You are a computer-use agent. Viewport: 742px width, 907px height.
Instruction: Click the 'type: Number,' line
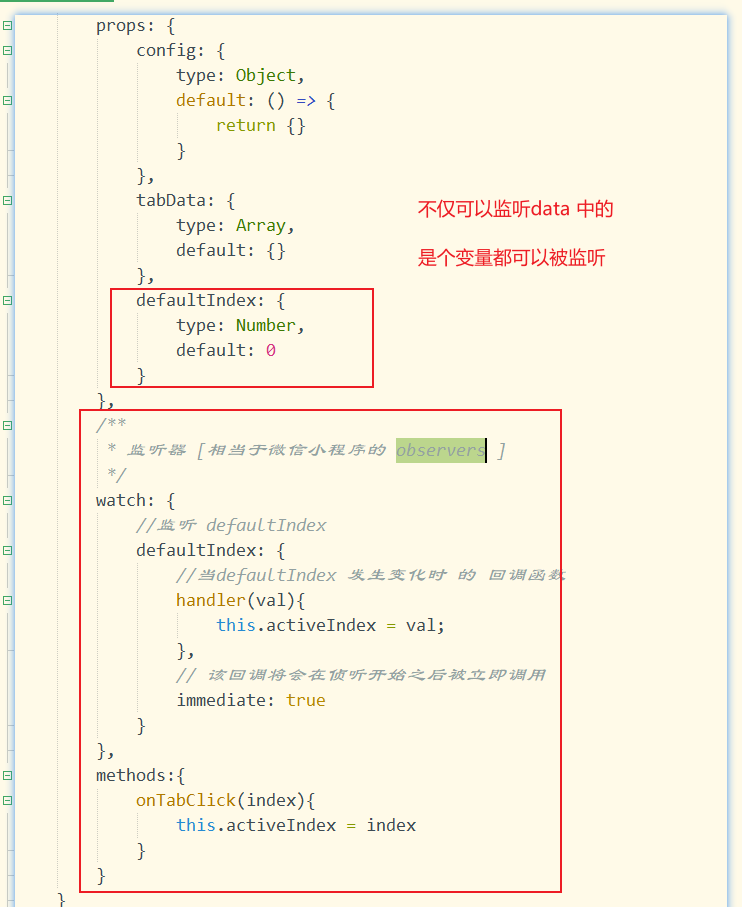coord(240,326)
